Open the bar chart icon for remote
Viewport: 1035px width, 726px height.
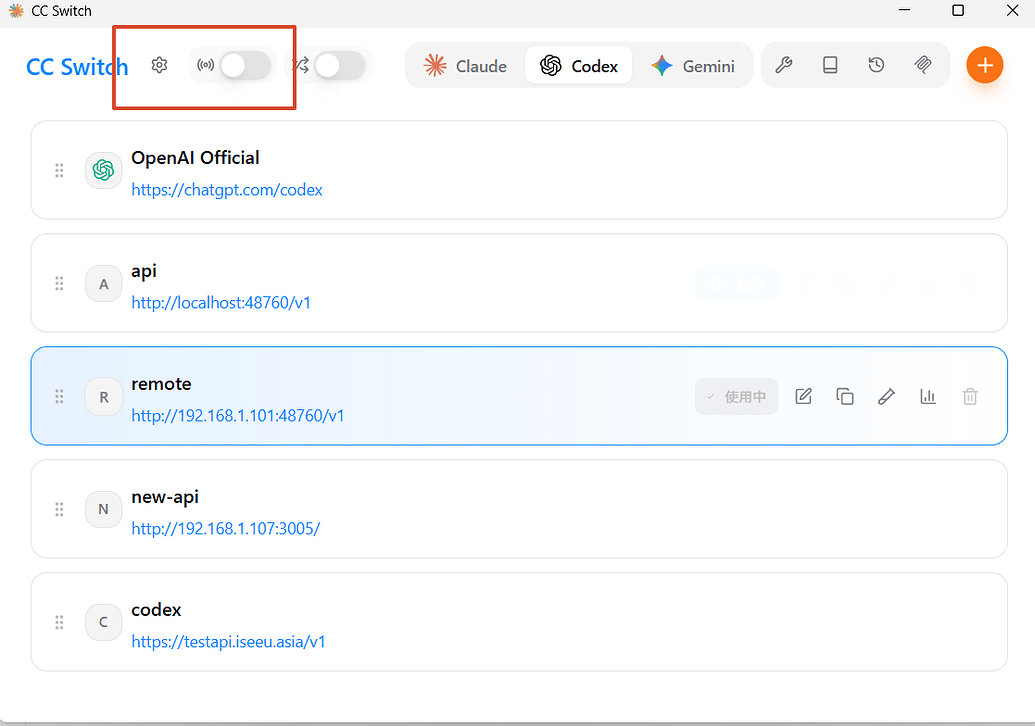(928, 396)
